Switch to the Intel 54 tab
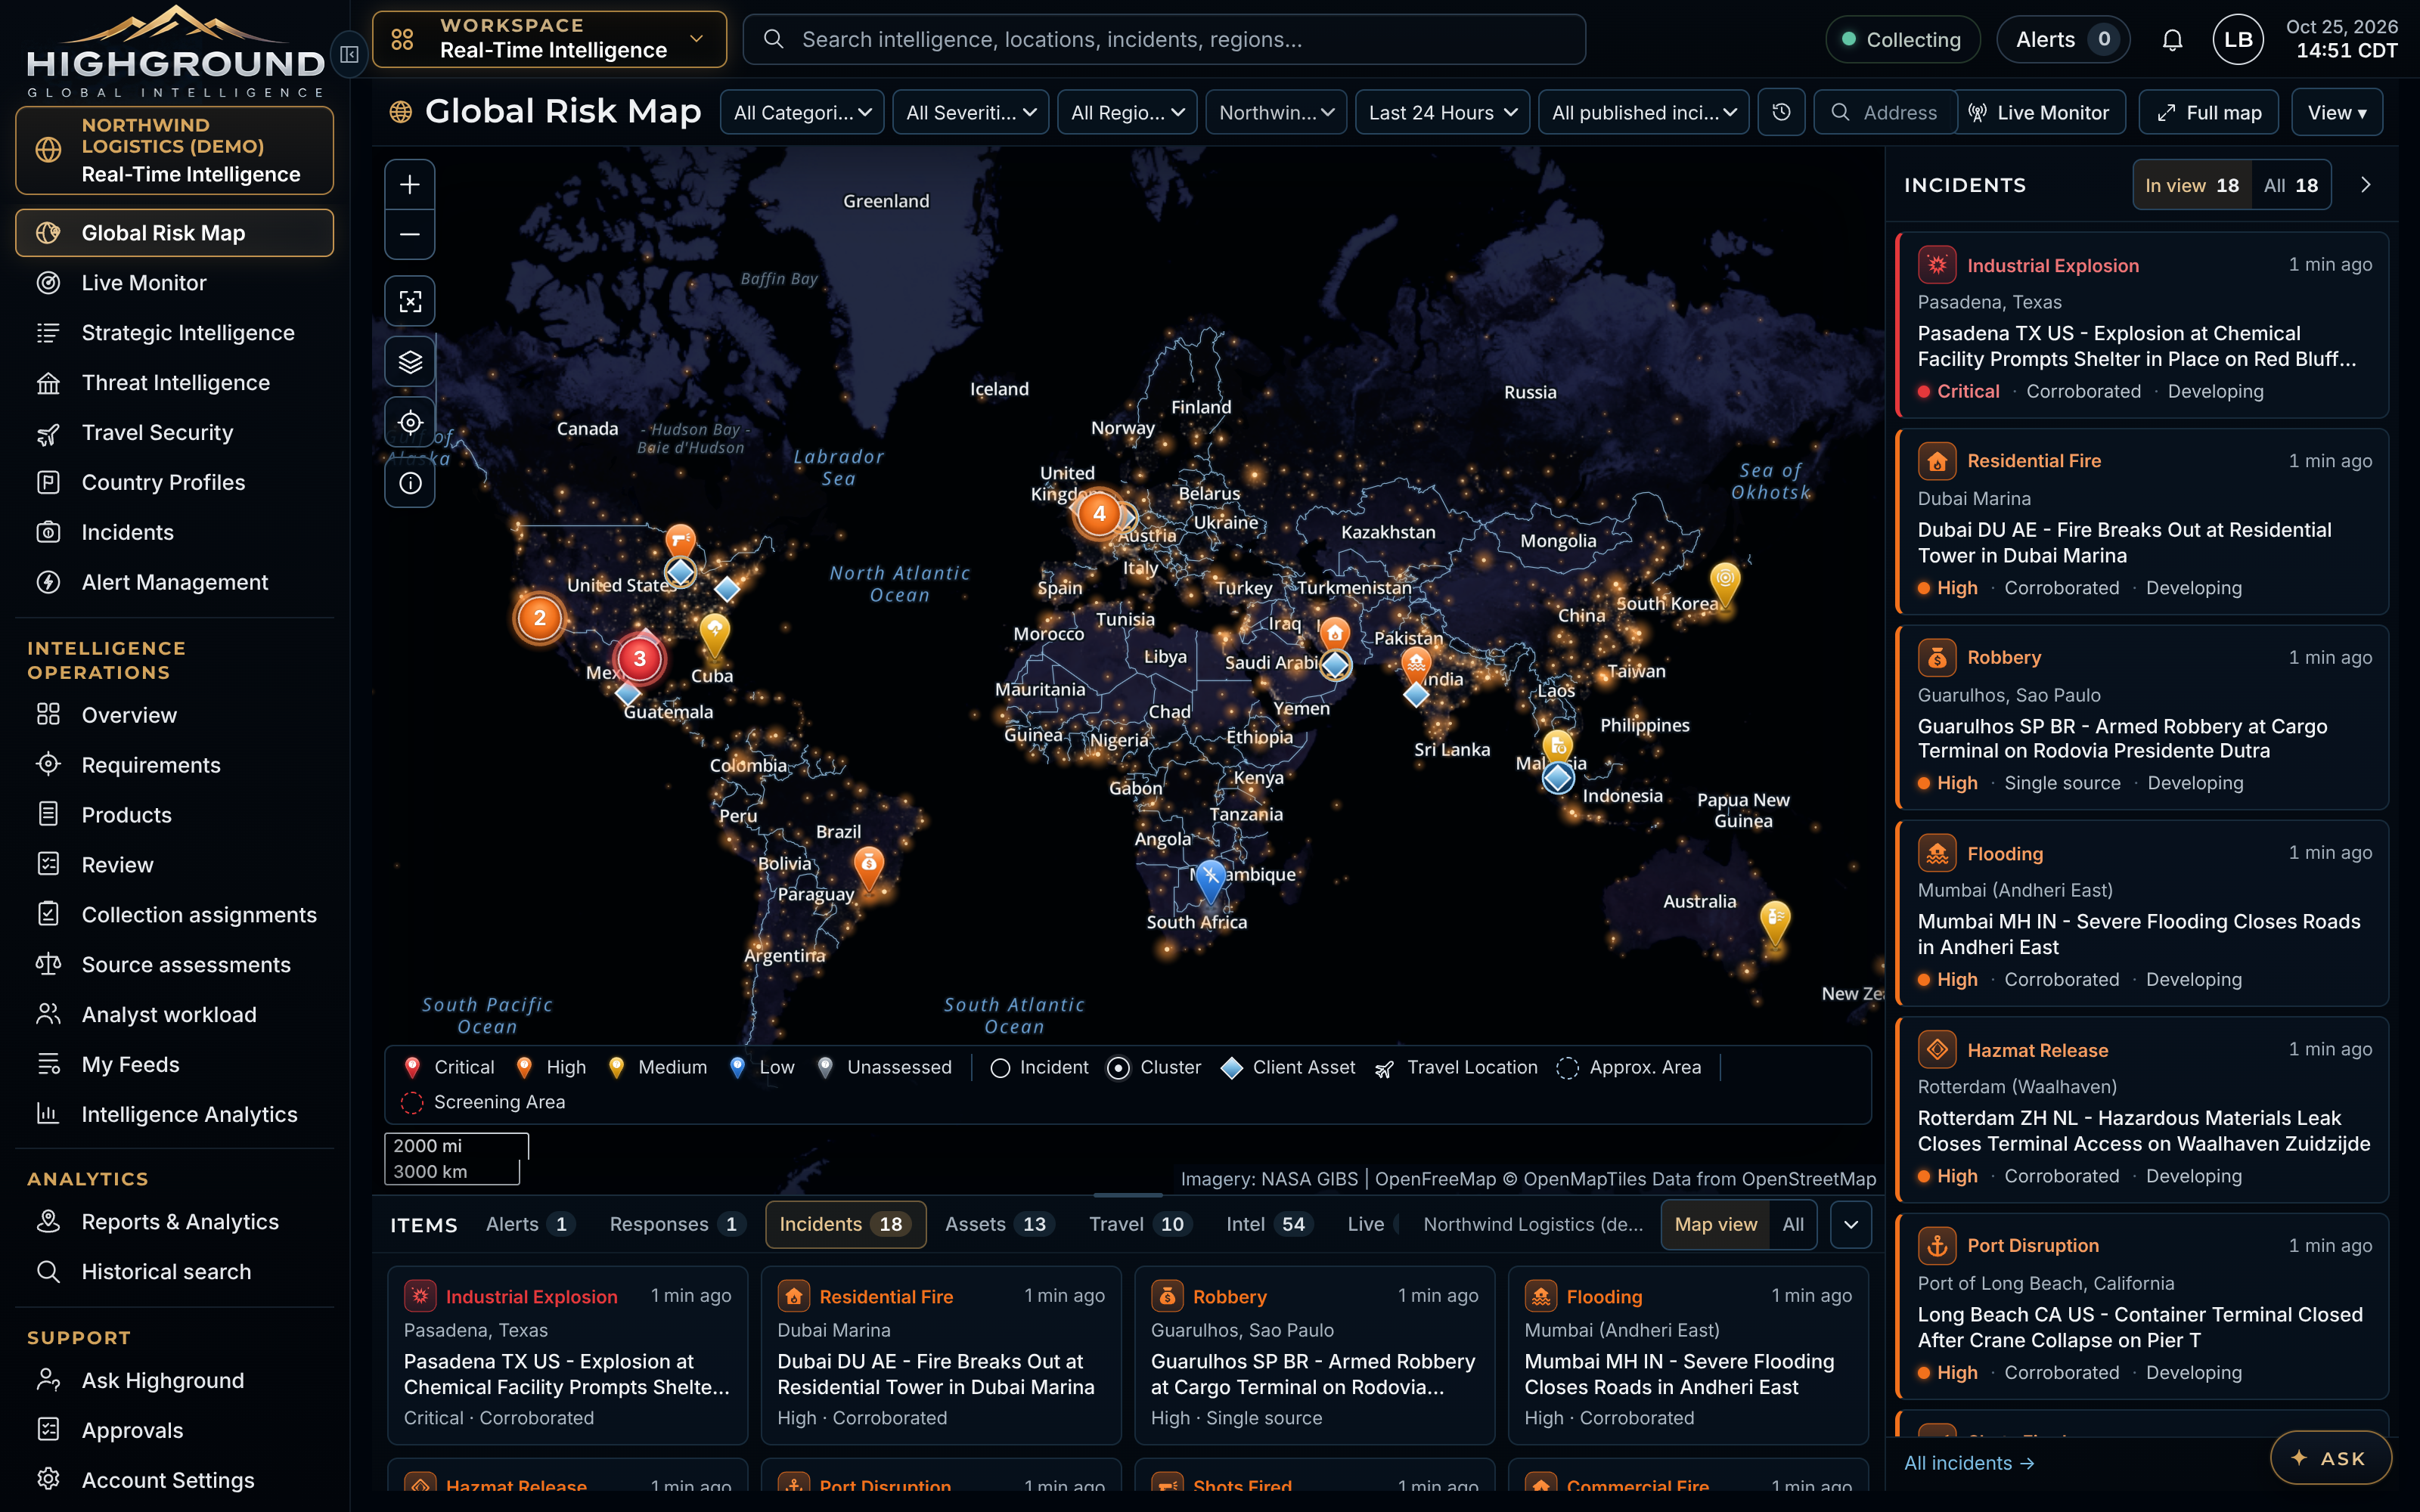This screenshot has height=1512, width=2420. (x=1269, y=1224)
